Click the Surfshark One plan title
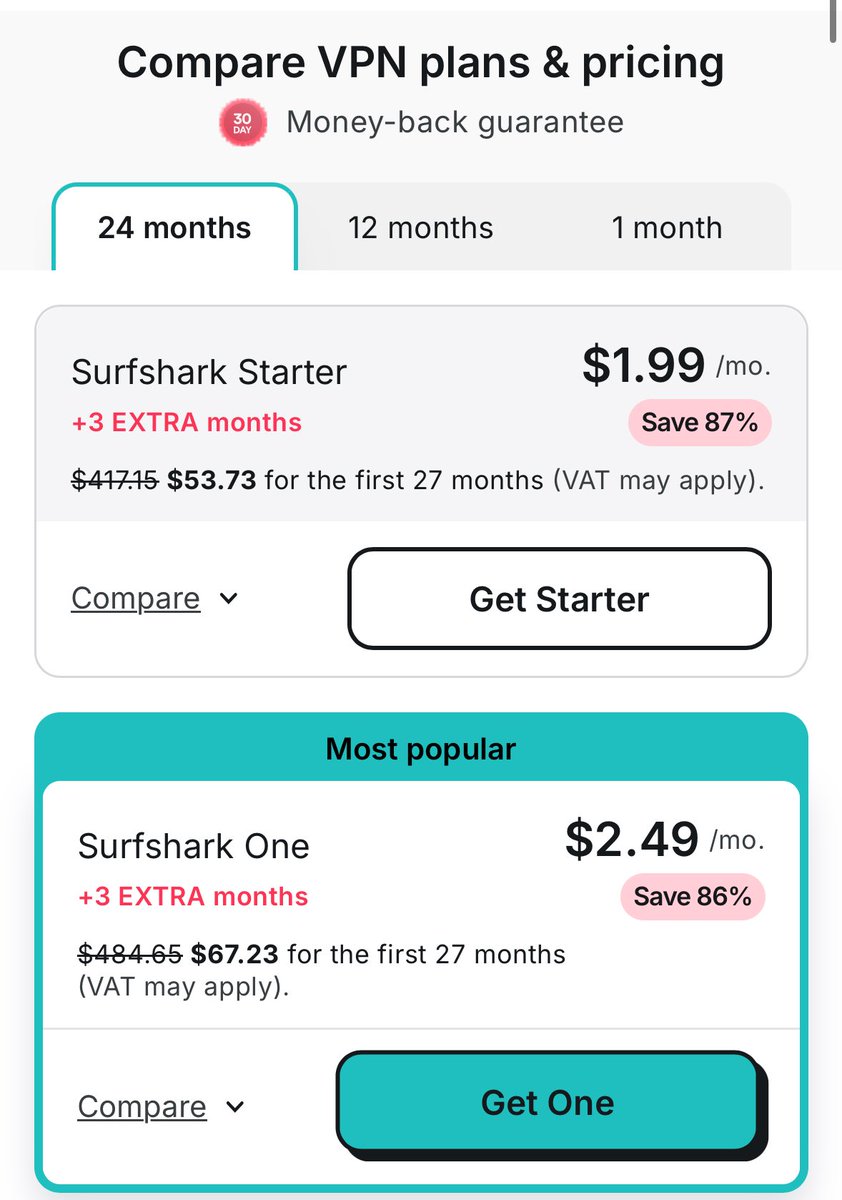 coord(194,846)
